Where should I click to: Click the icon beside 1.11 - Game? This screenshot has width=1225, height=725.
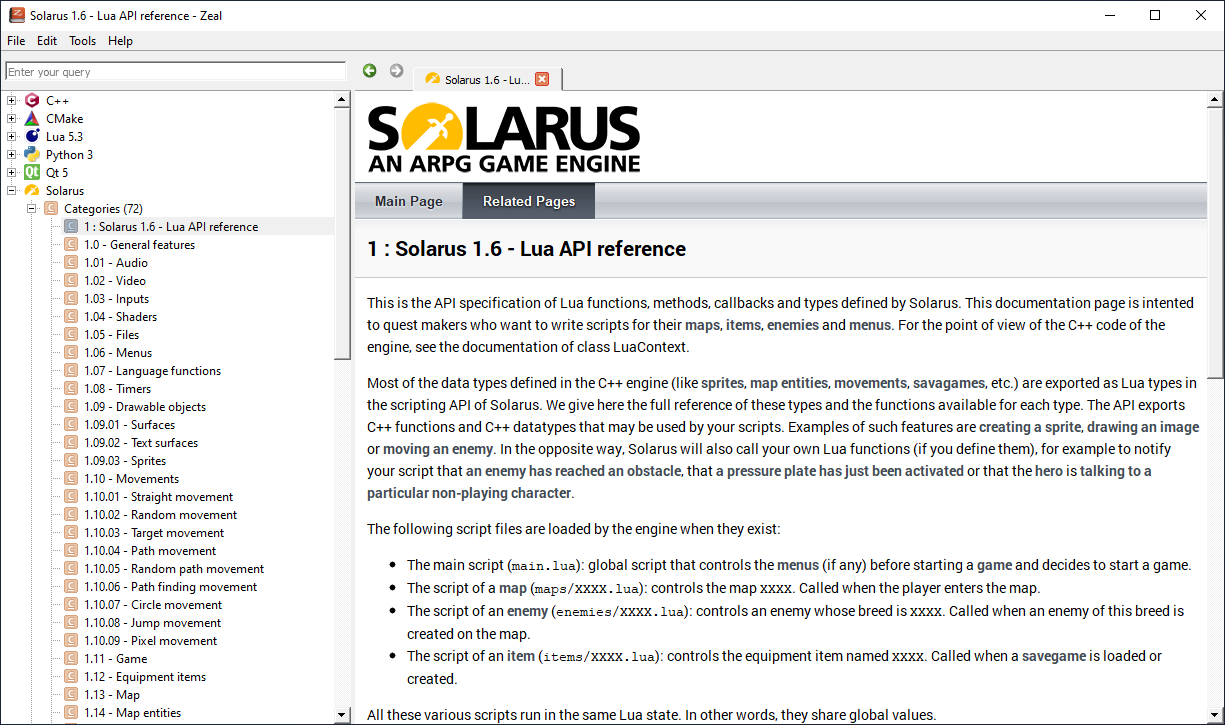71,658
